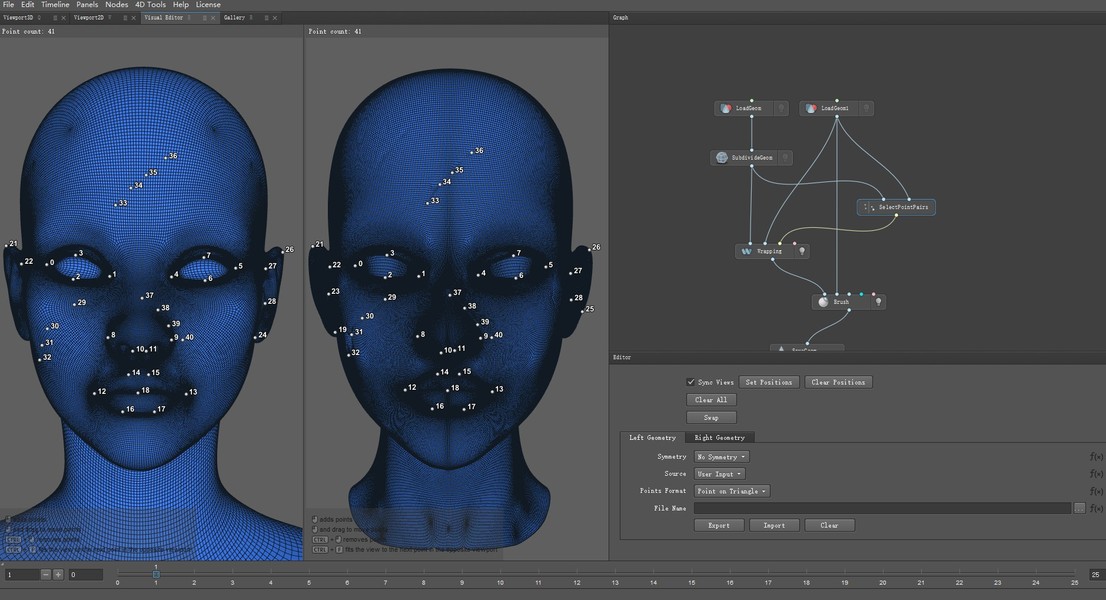Click the Swap button
This screenshot has height=600, width=1106.
coord(711,417)
